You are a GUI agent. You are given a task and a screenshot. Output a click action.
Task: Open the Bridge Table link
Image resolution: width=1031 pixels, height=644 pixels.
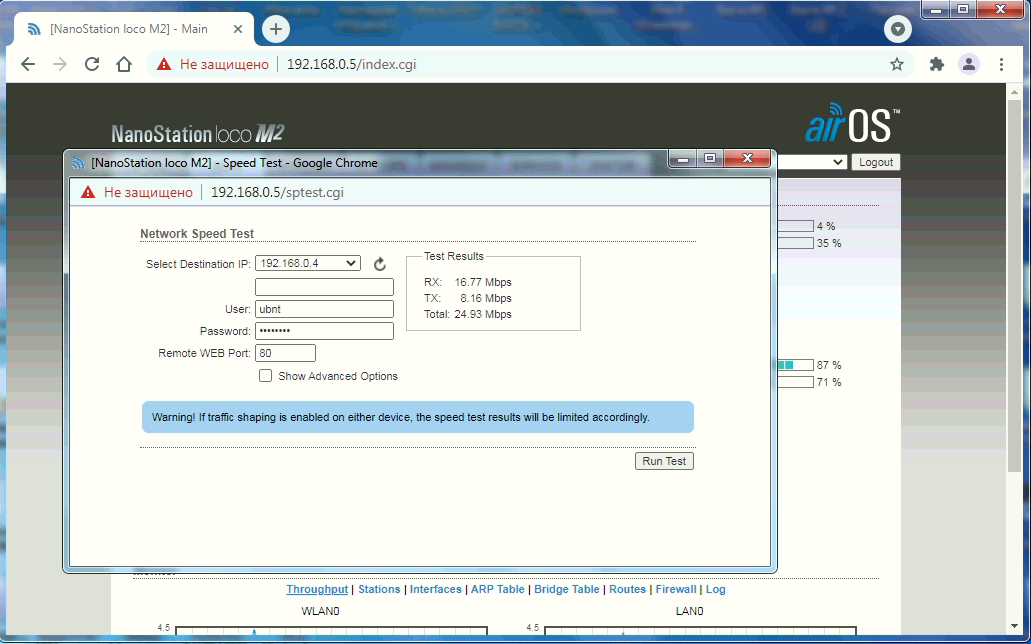[567, 589]
